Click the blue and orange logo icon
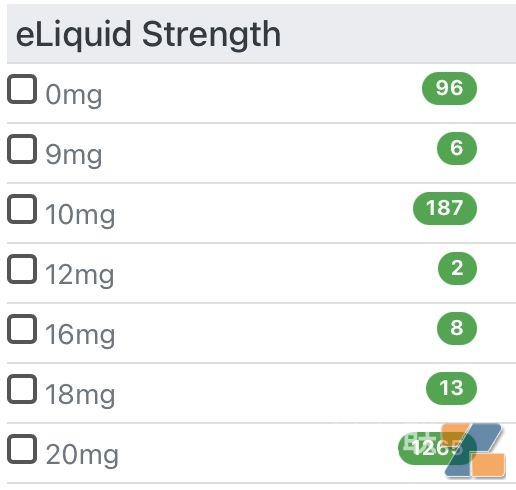The width and height of the screenshot is (516, 490). (473, 450)
